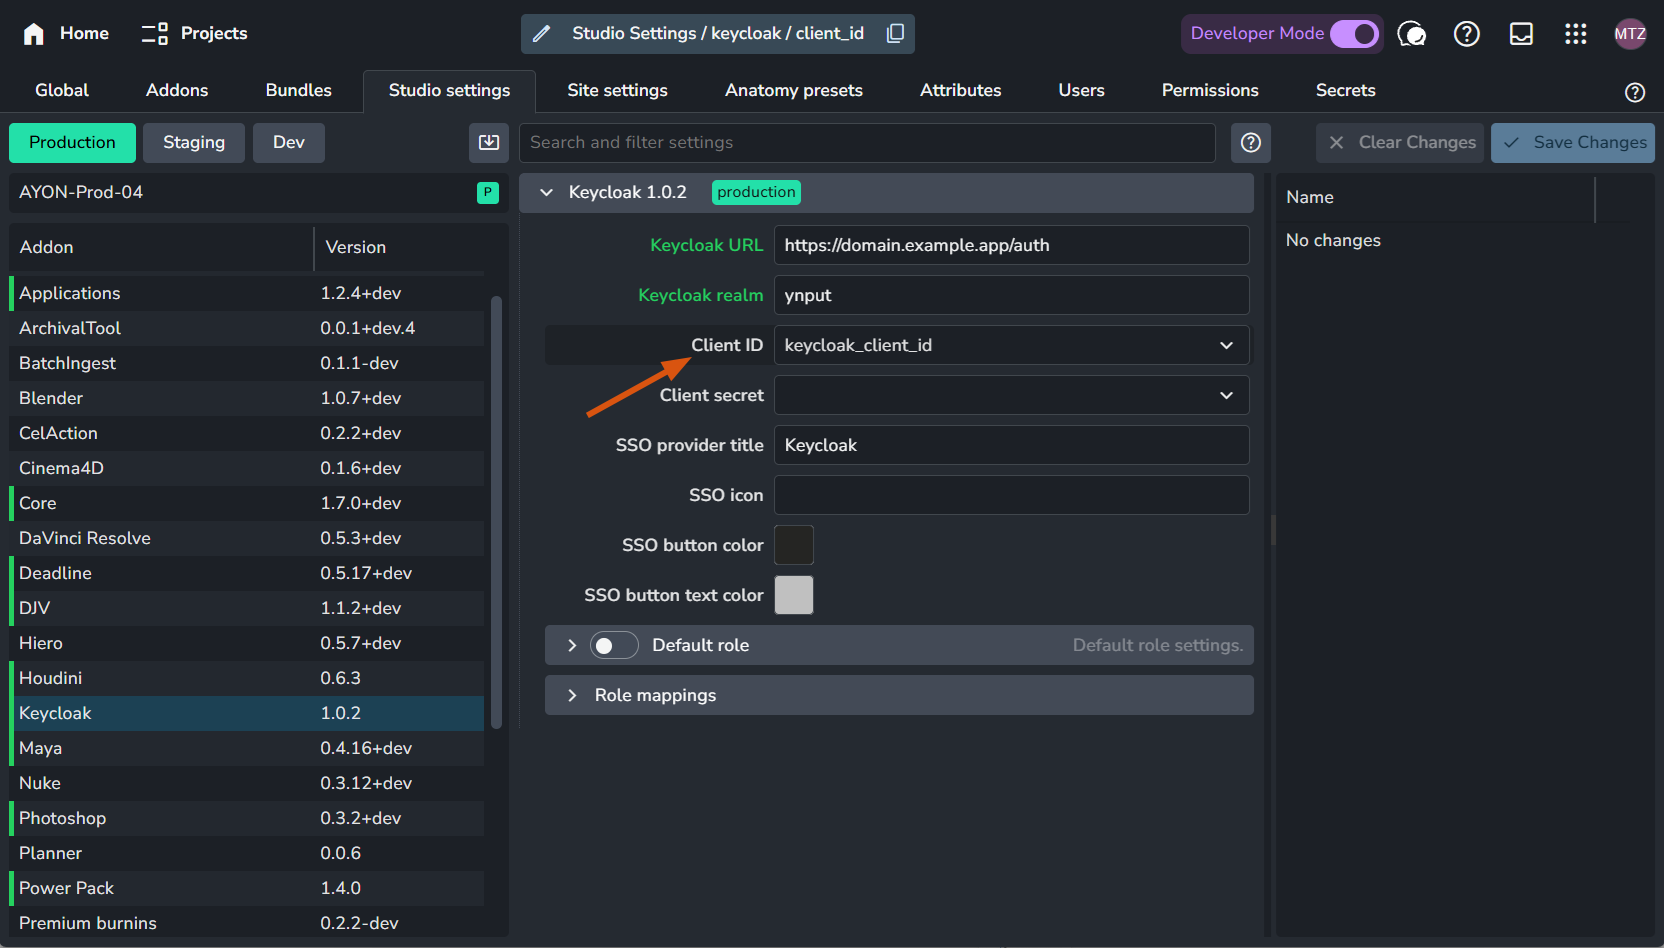This screenshot has height=948, width=1664.
Task: Open the Secrets tab
Action: (1345, 91)
